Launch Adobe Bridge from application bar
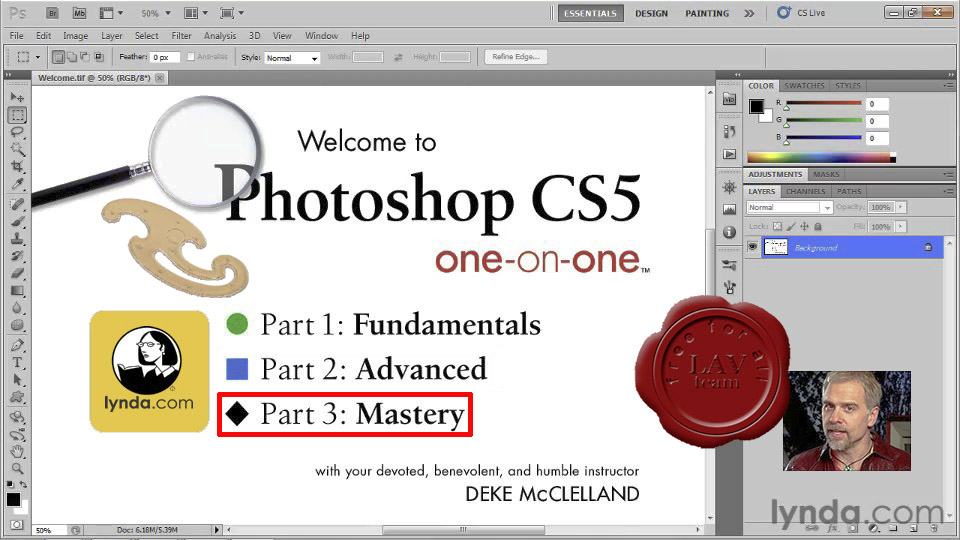 53,13
